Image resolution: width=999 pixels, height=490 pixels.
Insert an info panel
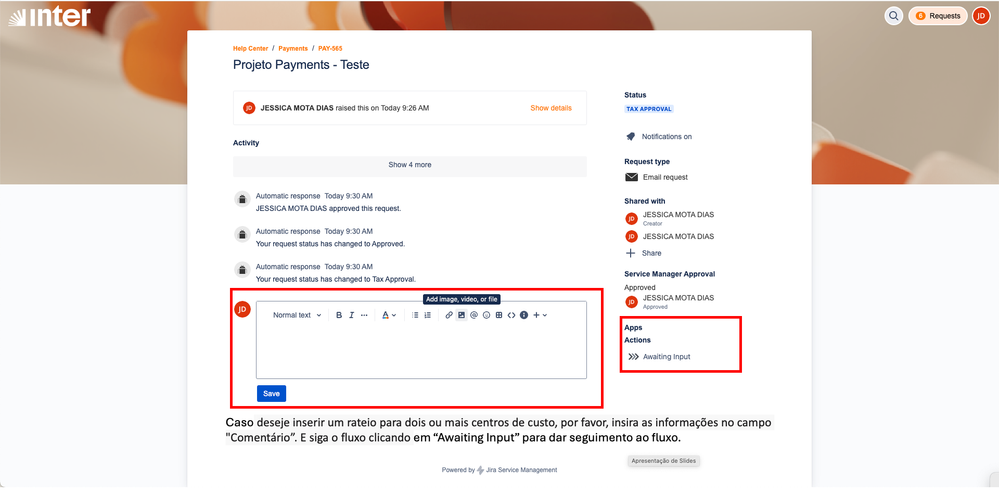click(x=524, y=315)
